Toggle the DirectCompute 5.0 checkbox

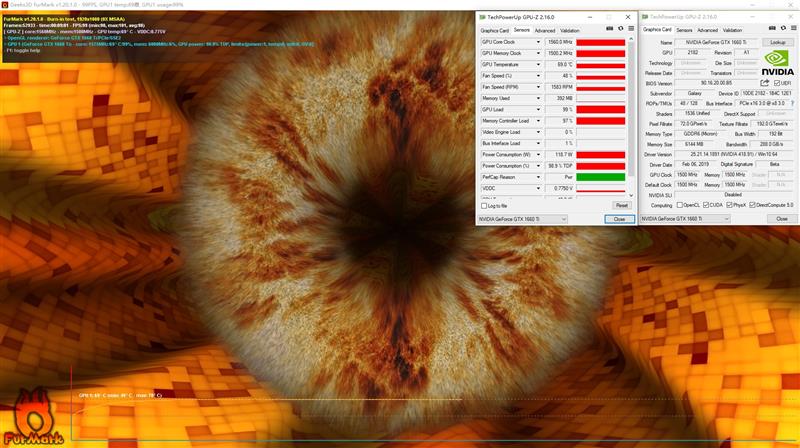tap(752, 205)
